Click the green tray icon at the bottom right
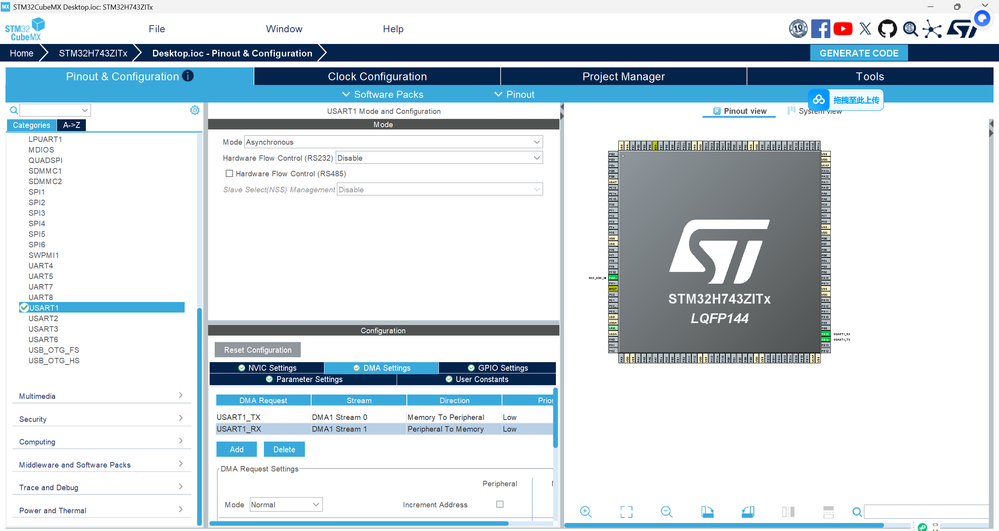Viewport: 999px width, 531px height. coord(922,527)
